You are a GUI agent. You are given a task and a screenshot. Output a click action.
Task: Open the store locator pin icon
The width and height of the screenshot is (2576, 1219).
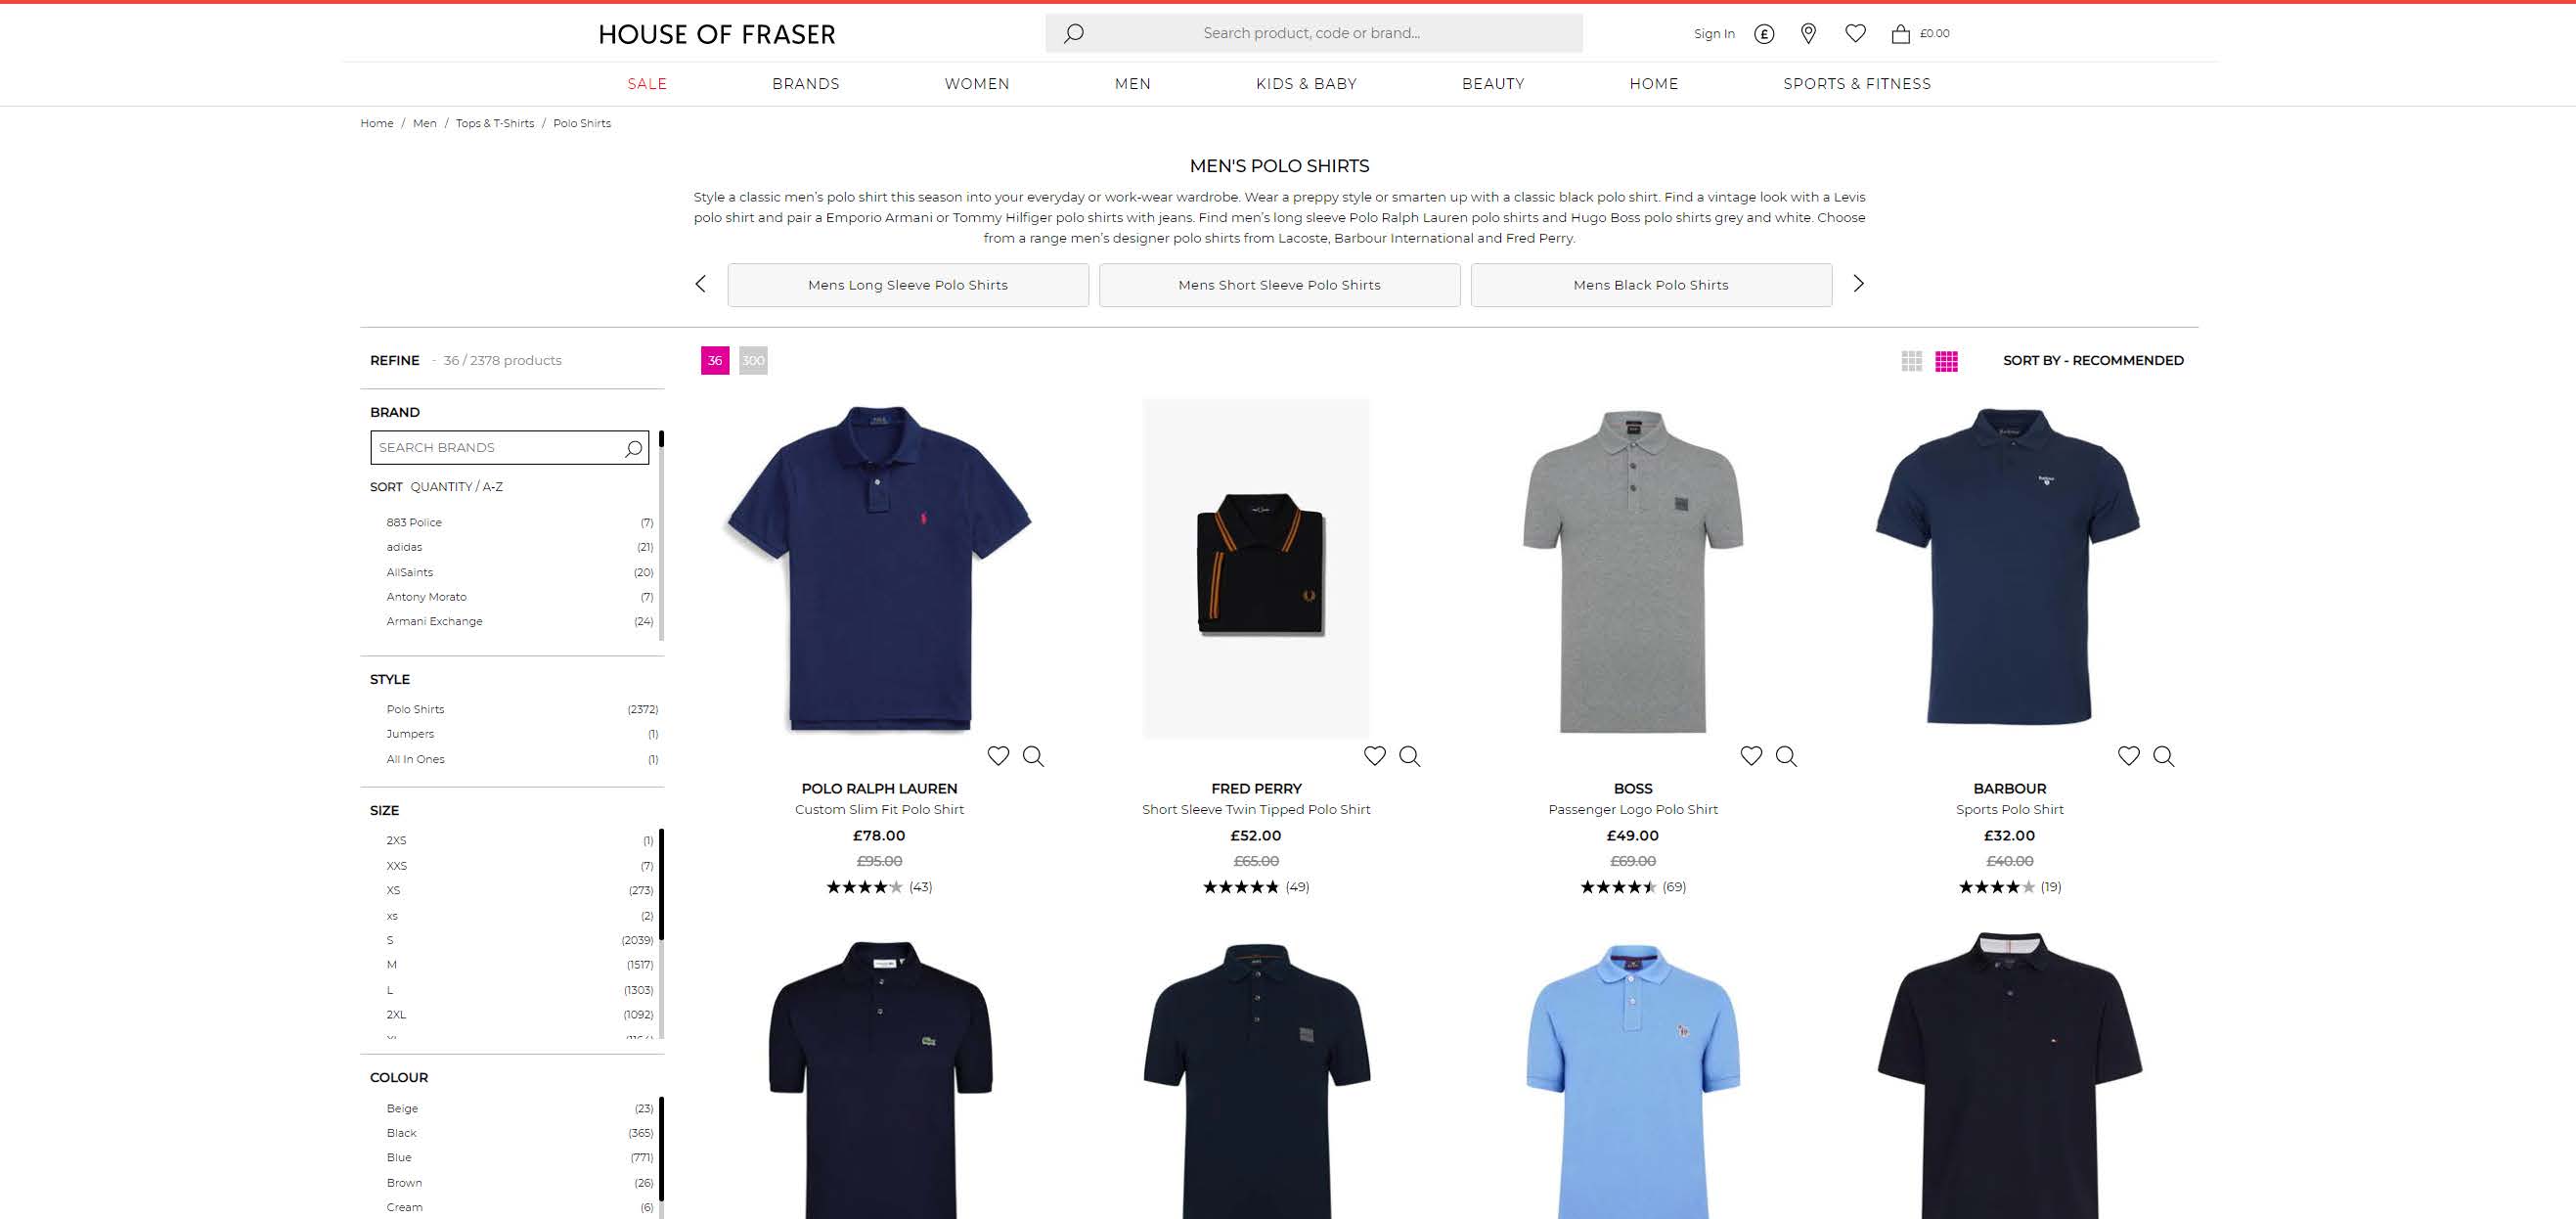tap(1808, 33)
